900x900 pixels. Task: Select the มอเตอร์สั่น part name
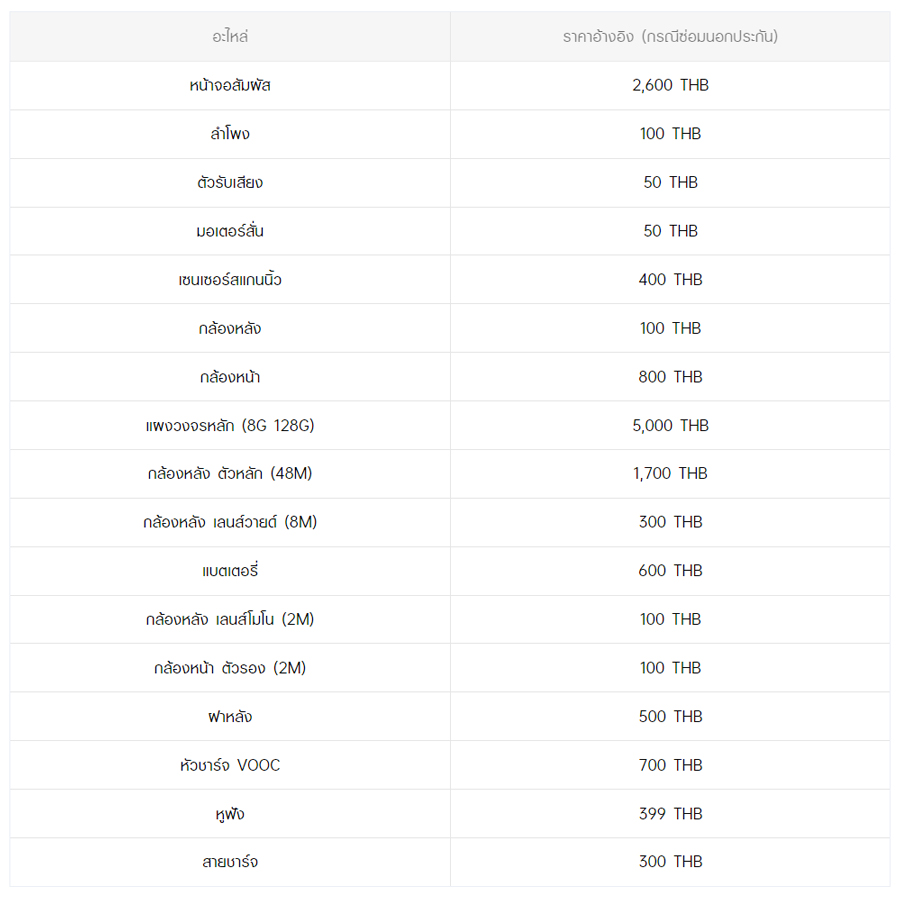coord(230,231)
